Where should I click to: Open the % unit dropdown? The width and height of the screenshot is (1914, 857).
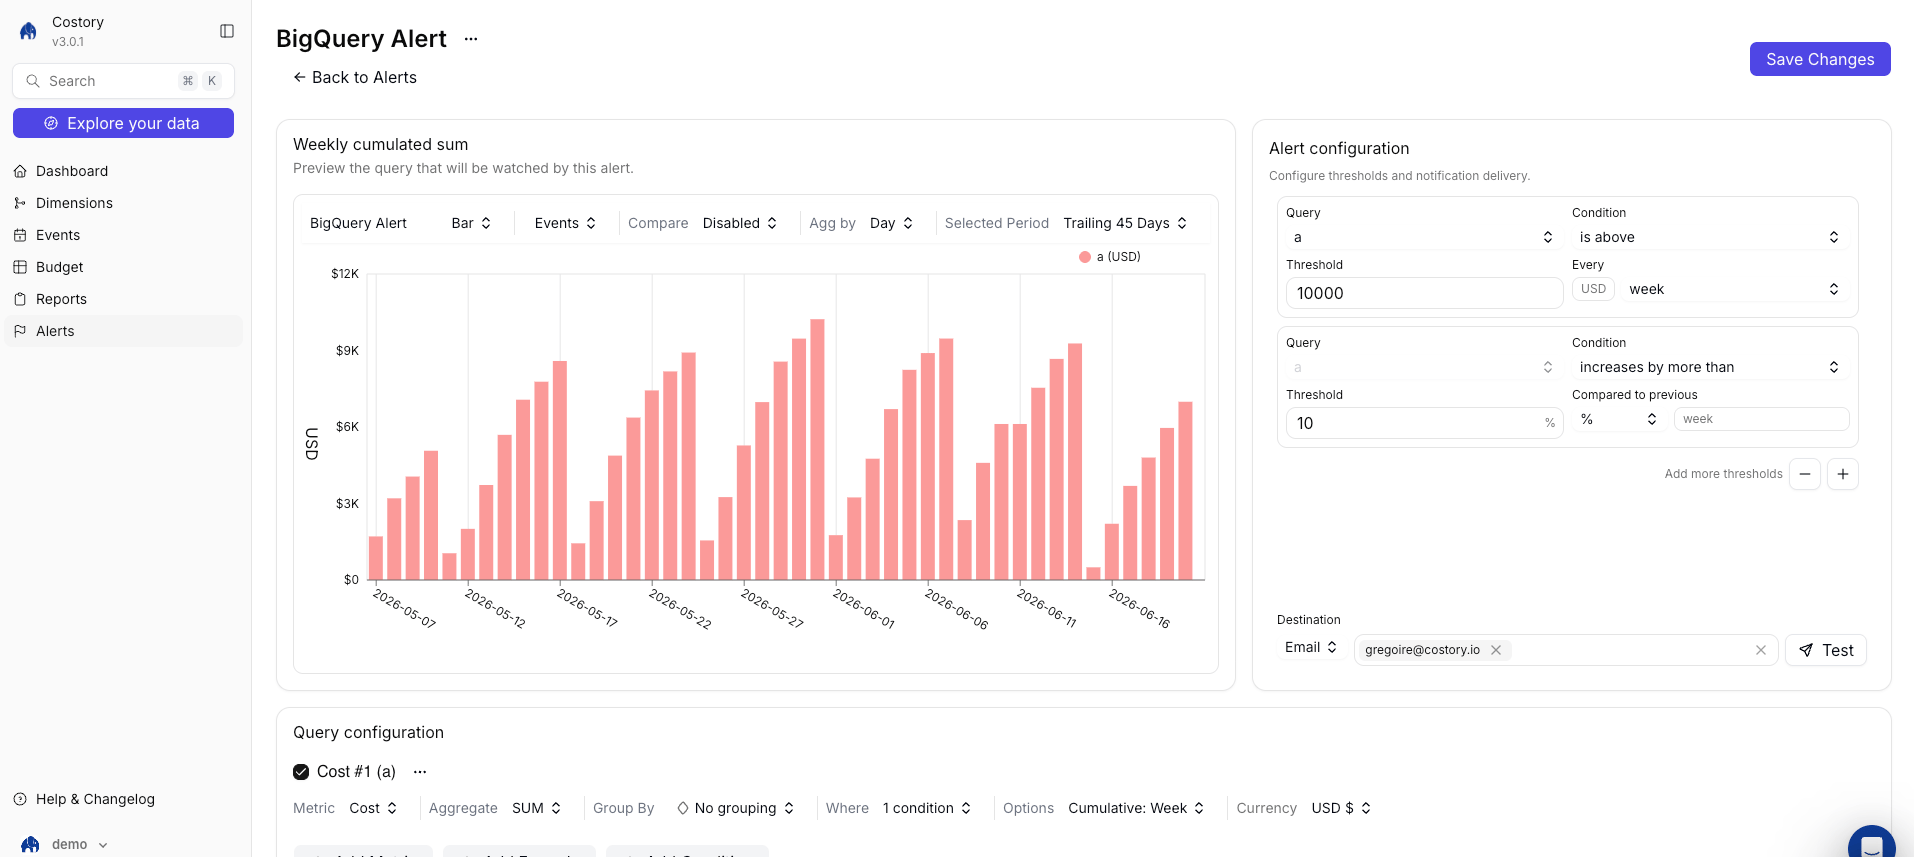click(x=1618, y=419)
